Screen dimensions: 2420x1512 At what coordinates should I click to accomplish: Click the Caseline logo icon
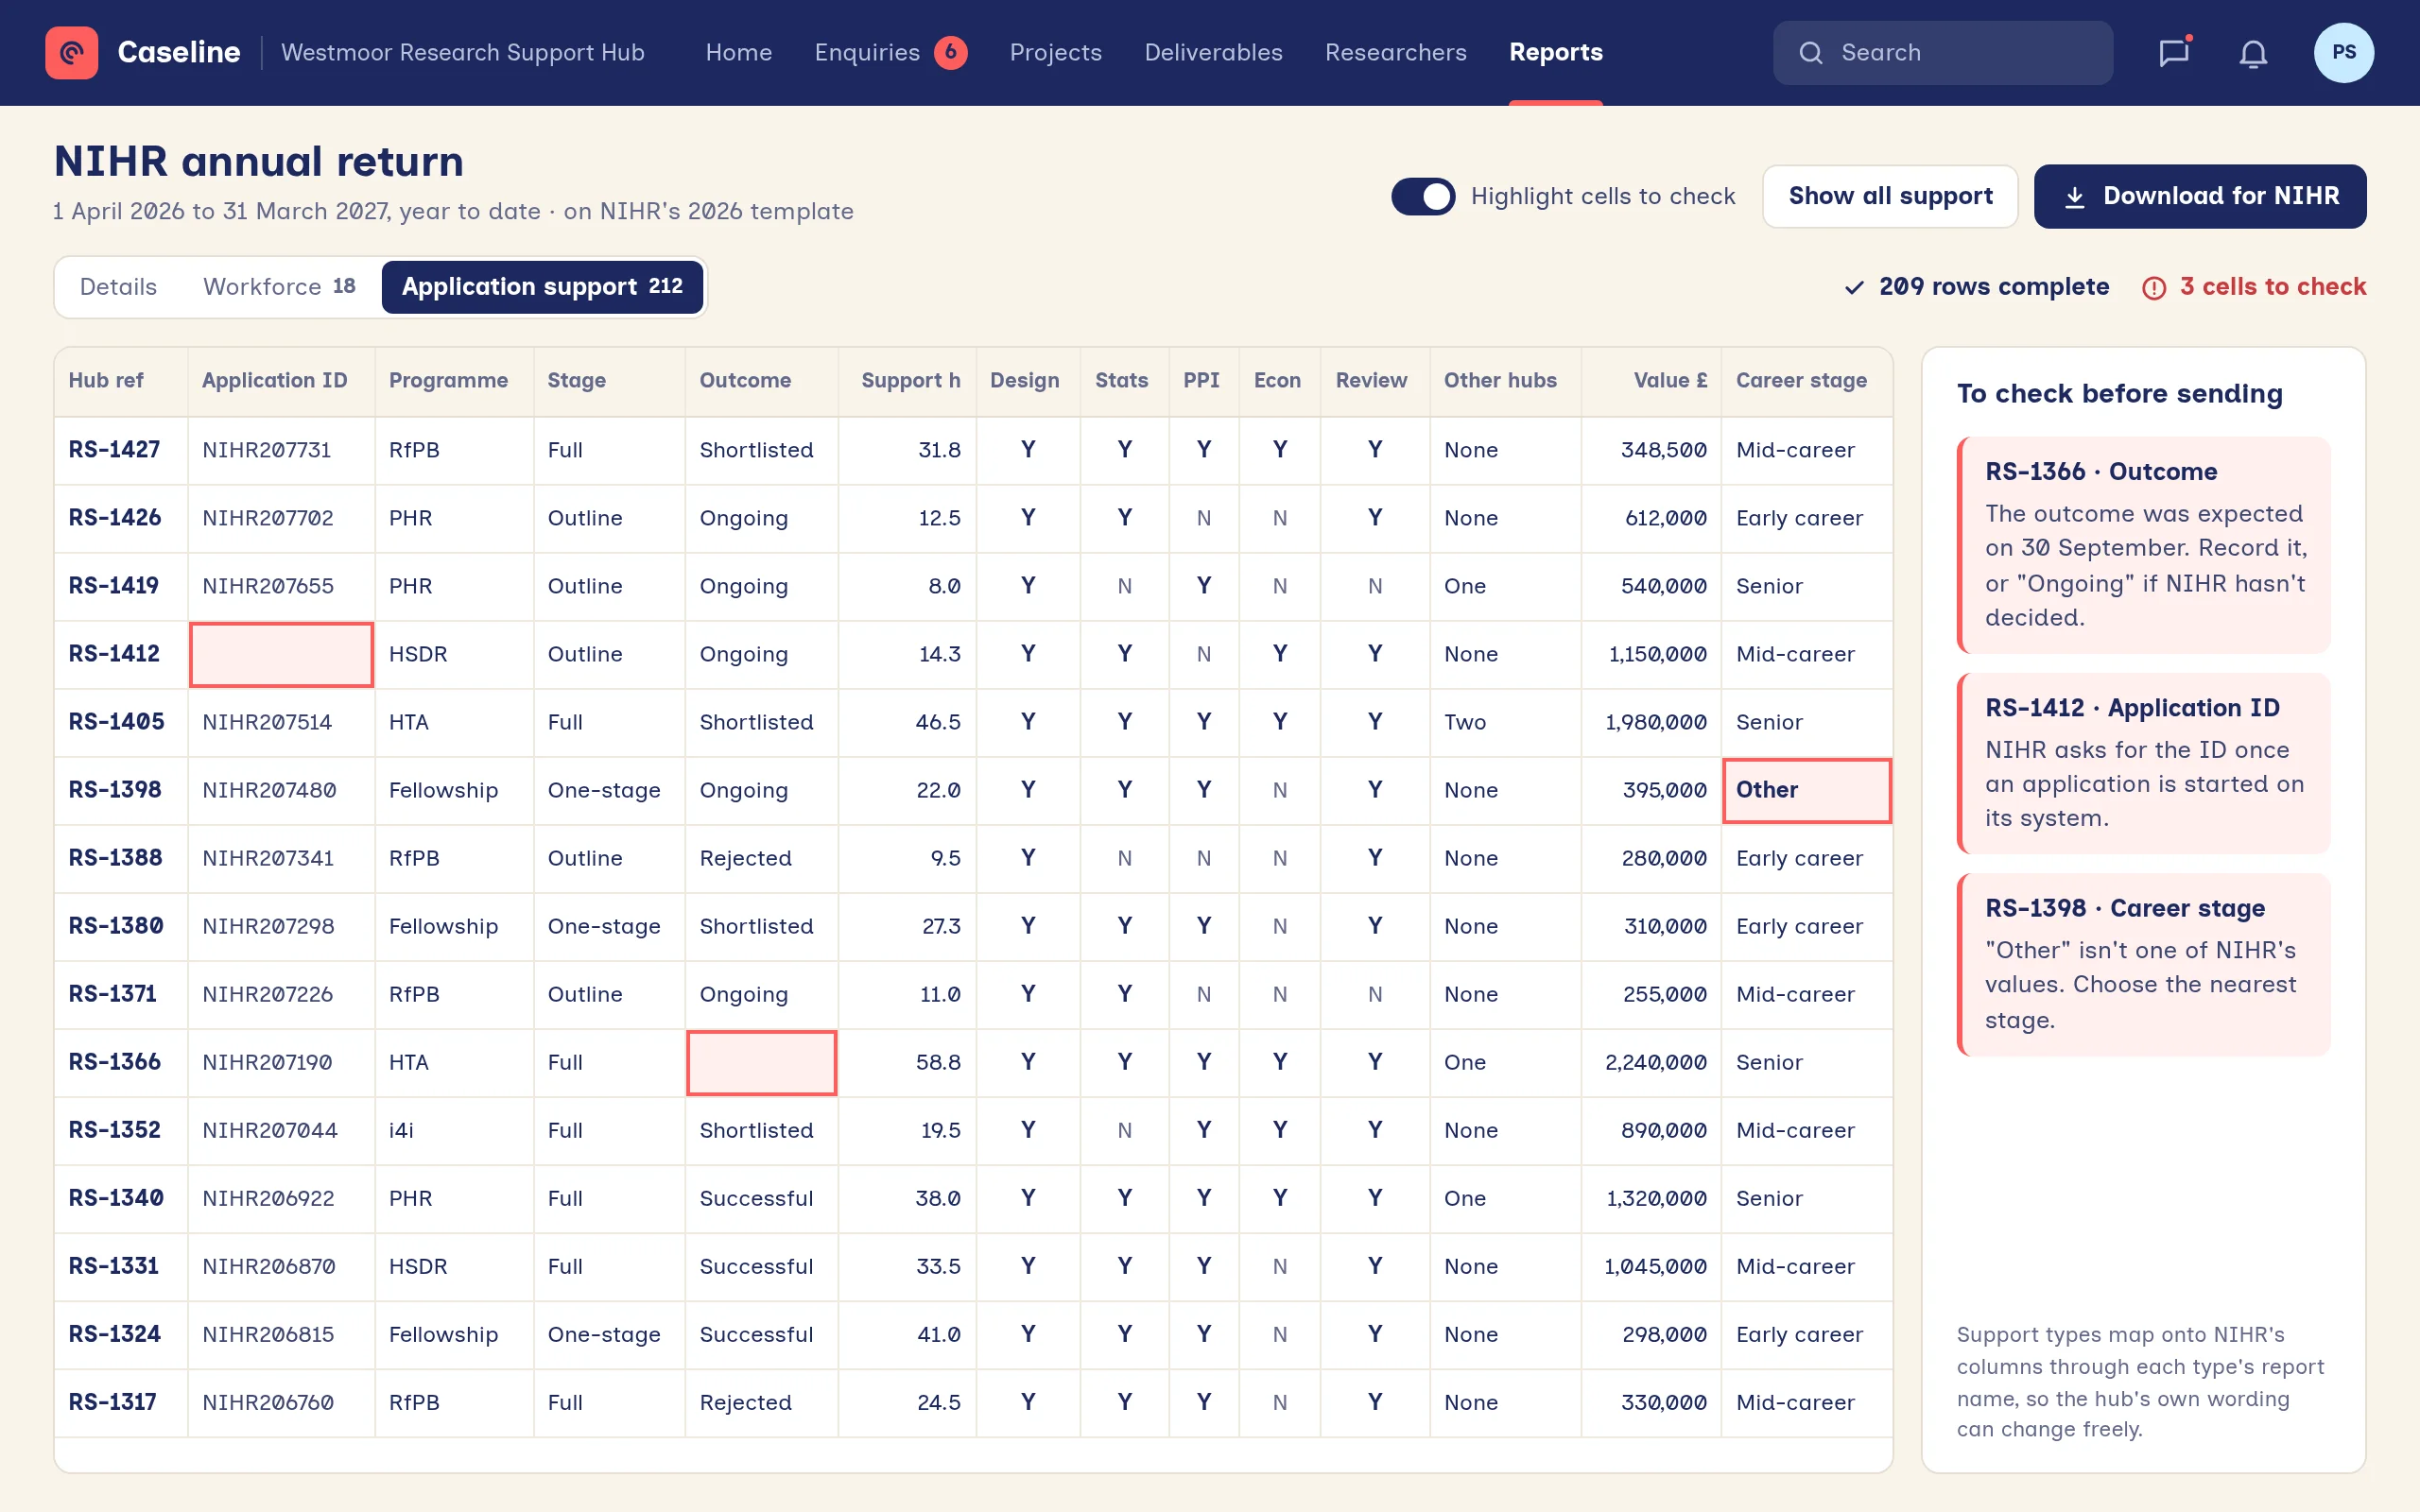pos(71,52)
